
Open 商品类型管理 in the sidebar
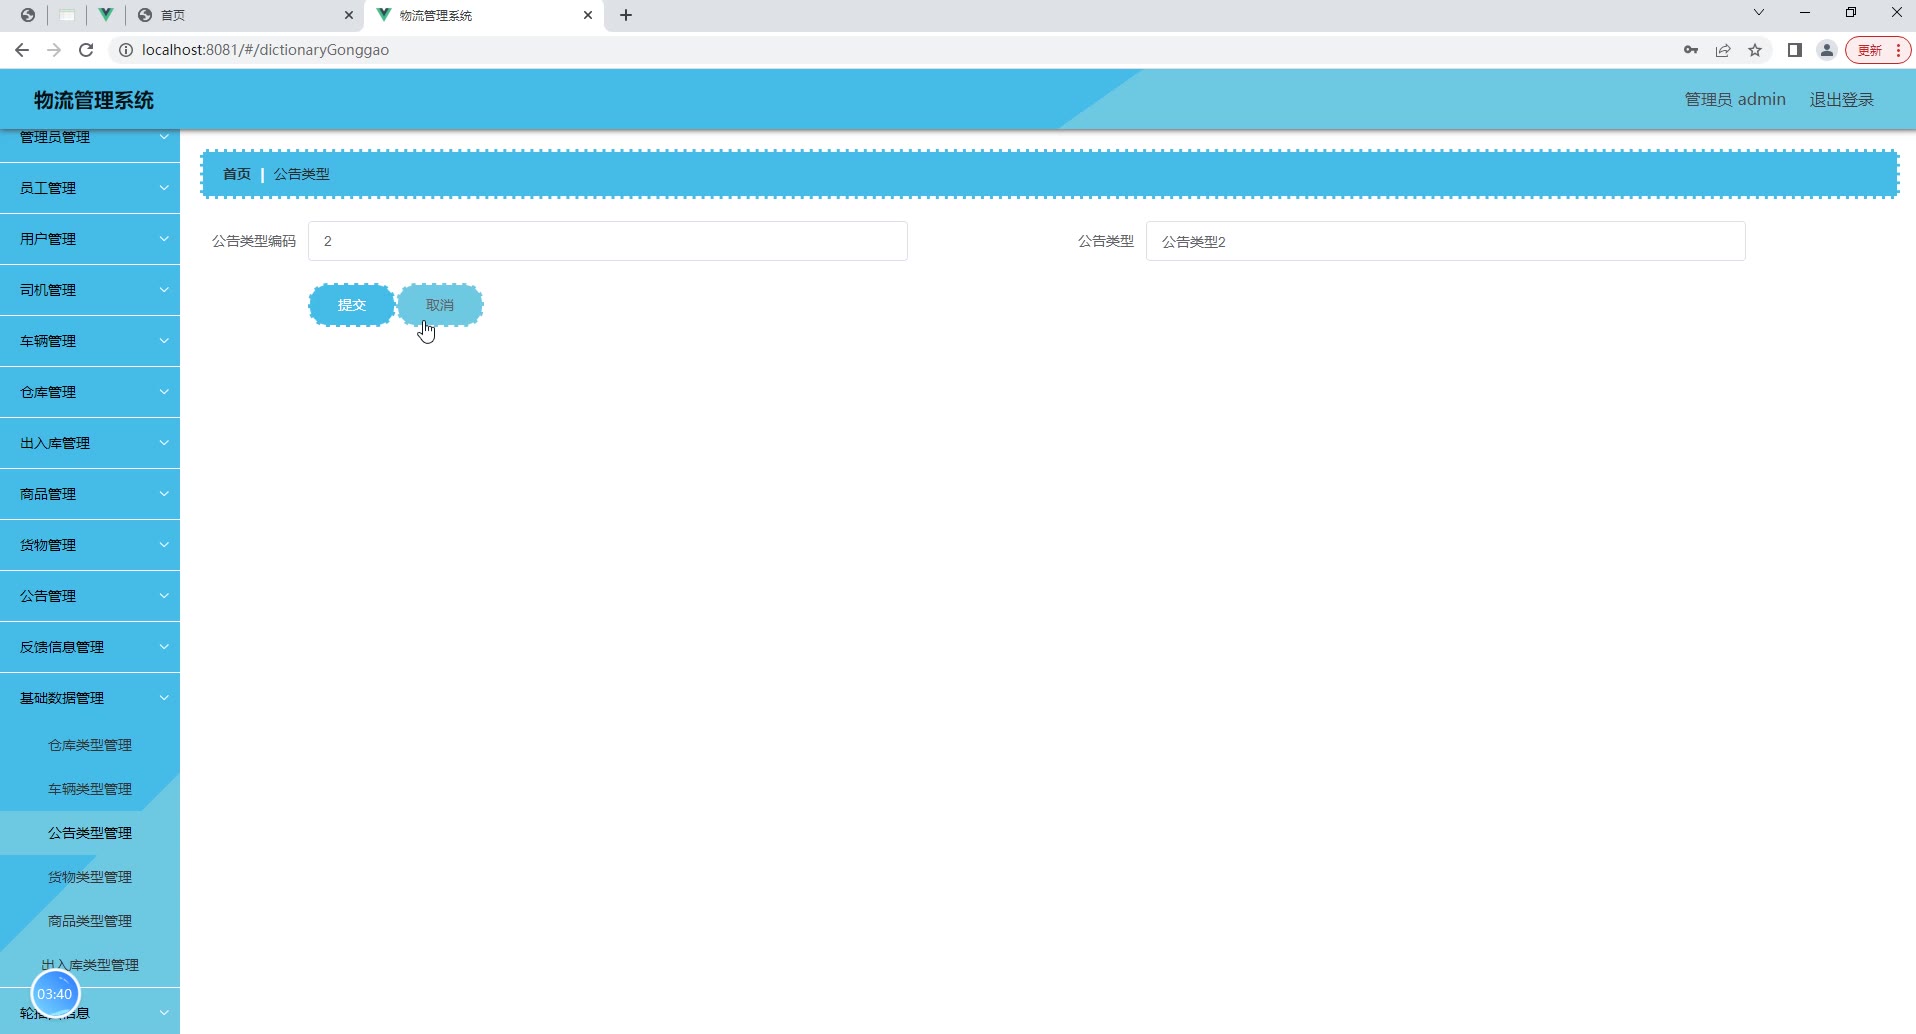tap(90, 921)
